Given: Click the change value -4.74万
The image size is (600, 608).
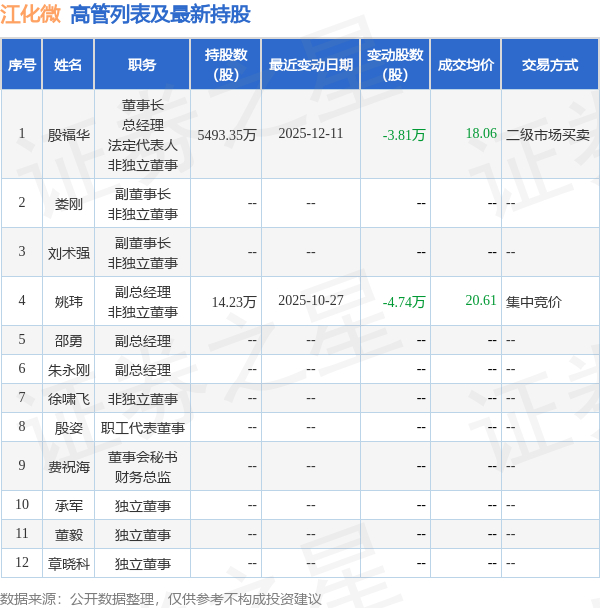Looking at the screenshot, I should pos(404,302).
